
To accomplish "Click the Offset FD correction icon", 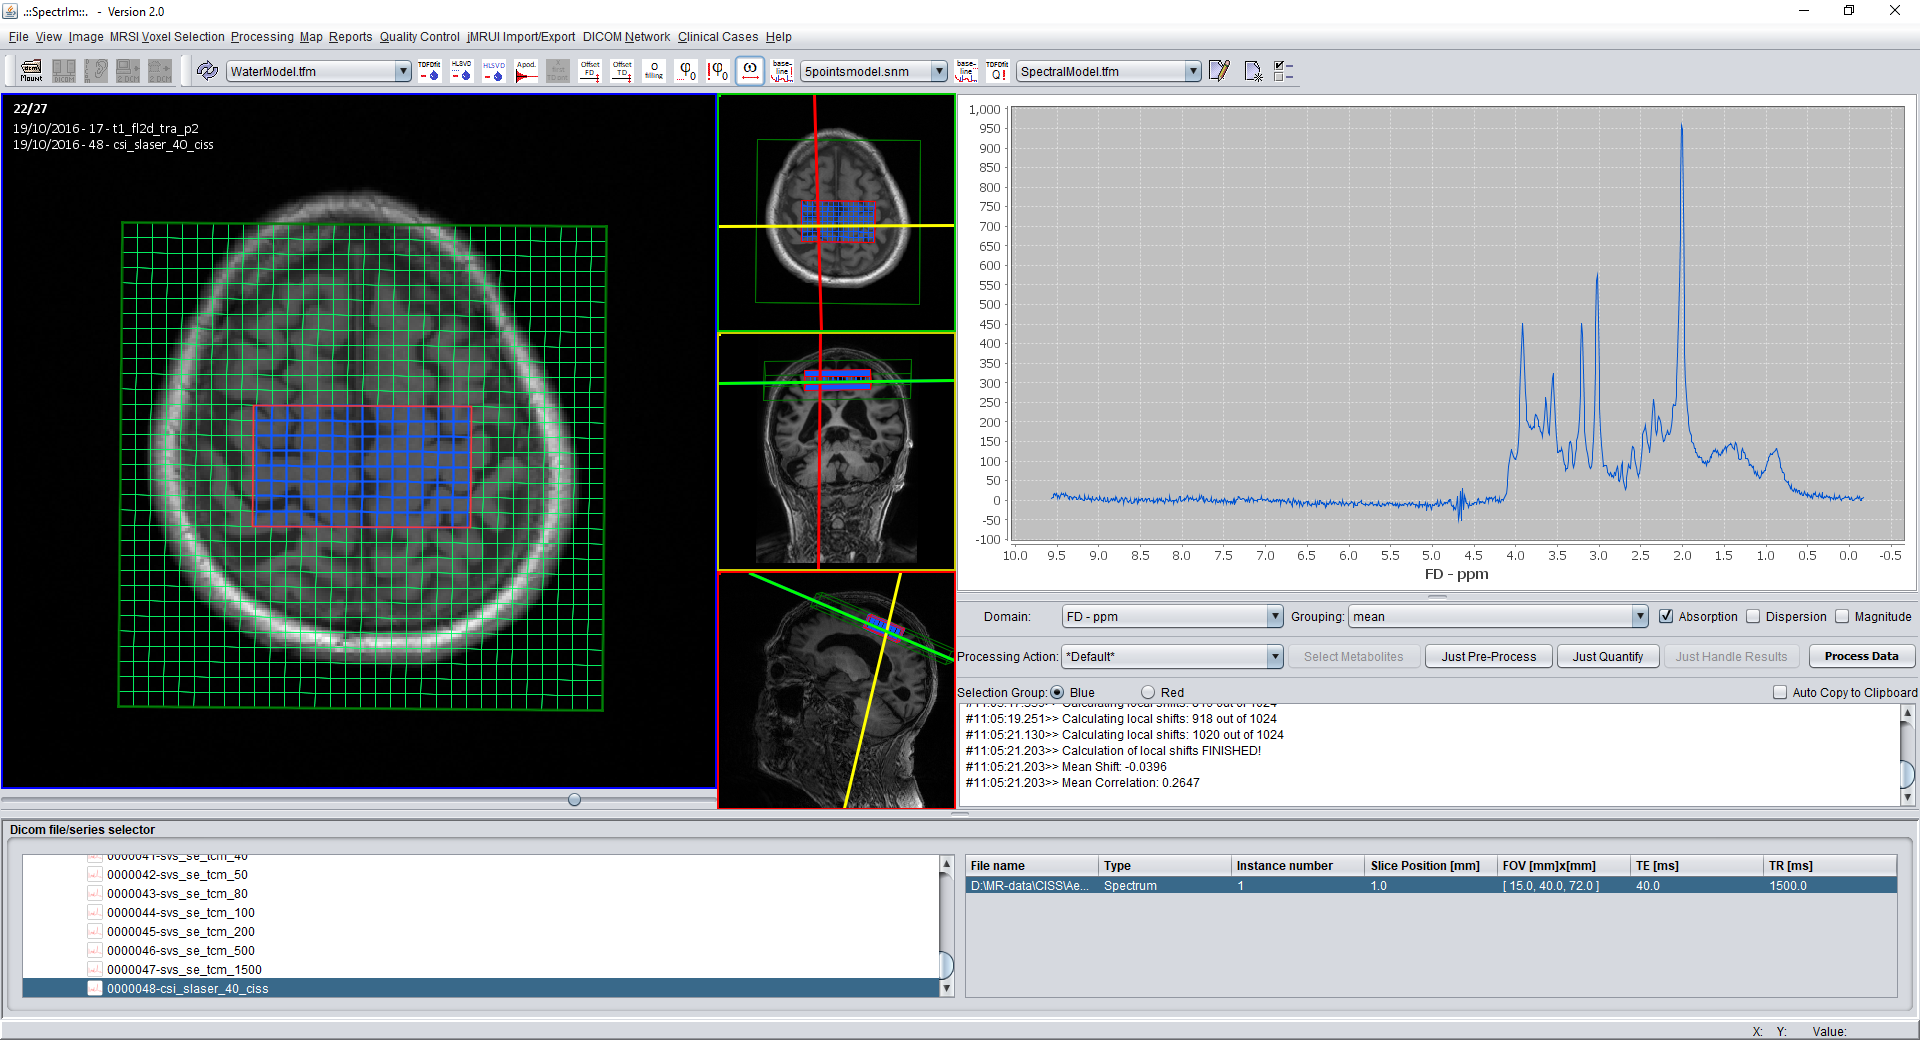I will tap(590, 71).
